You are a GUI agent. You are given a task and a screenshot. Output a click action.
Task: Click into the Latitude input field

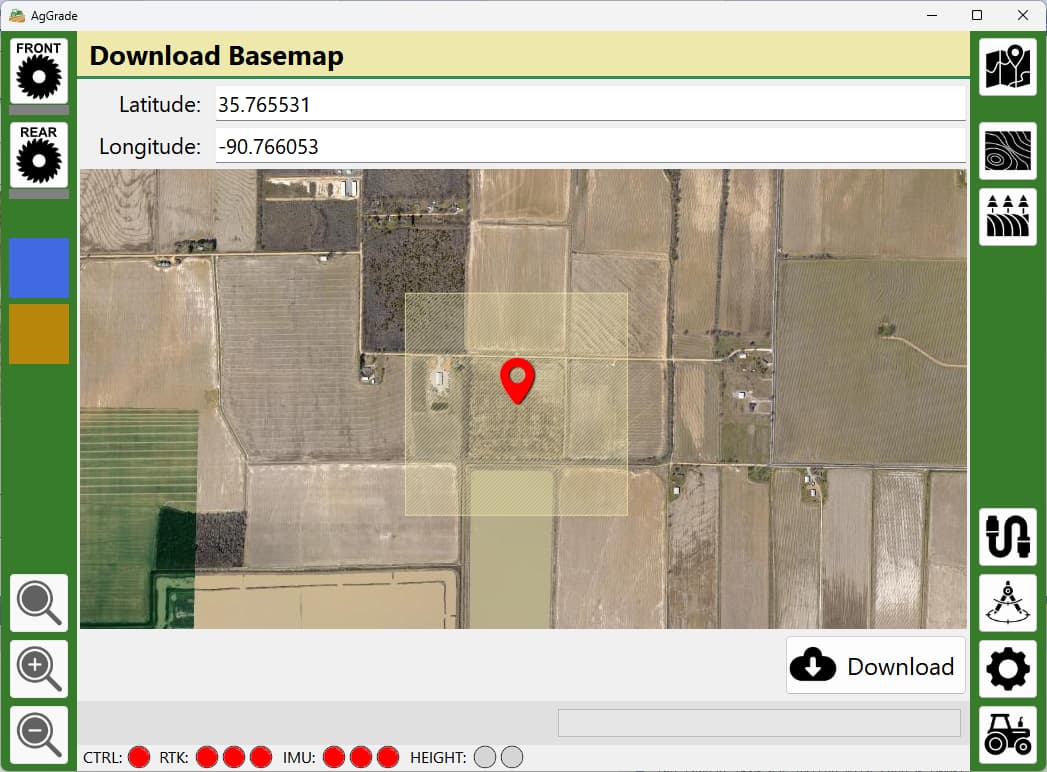pos(590,105)
